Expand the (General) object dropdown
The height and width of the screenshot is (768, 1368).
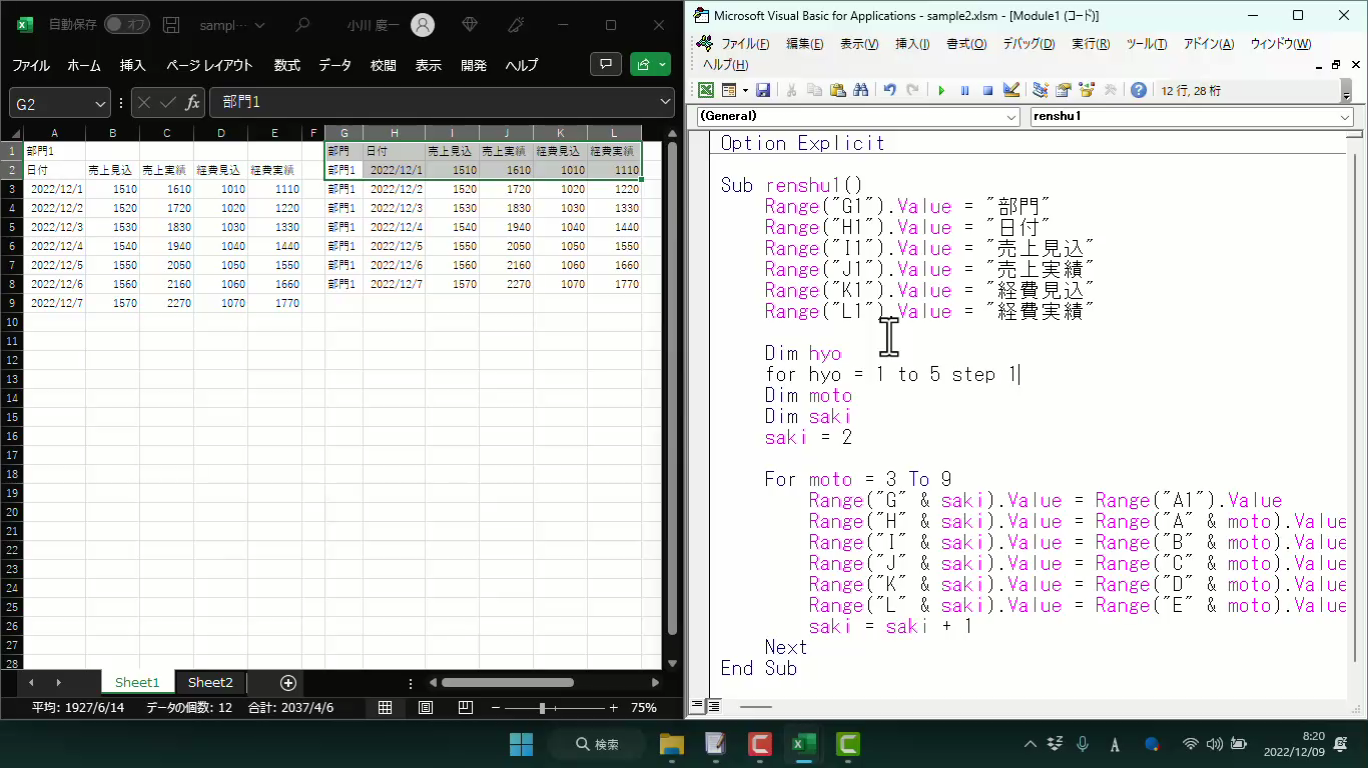tap(1011, 117)
